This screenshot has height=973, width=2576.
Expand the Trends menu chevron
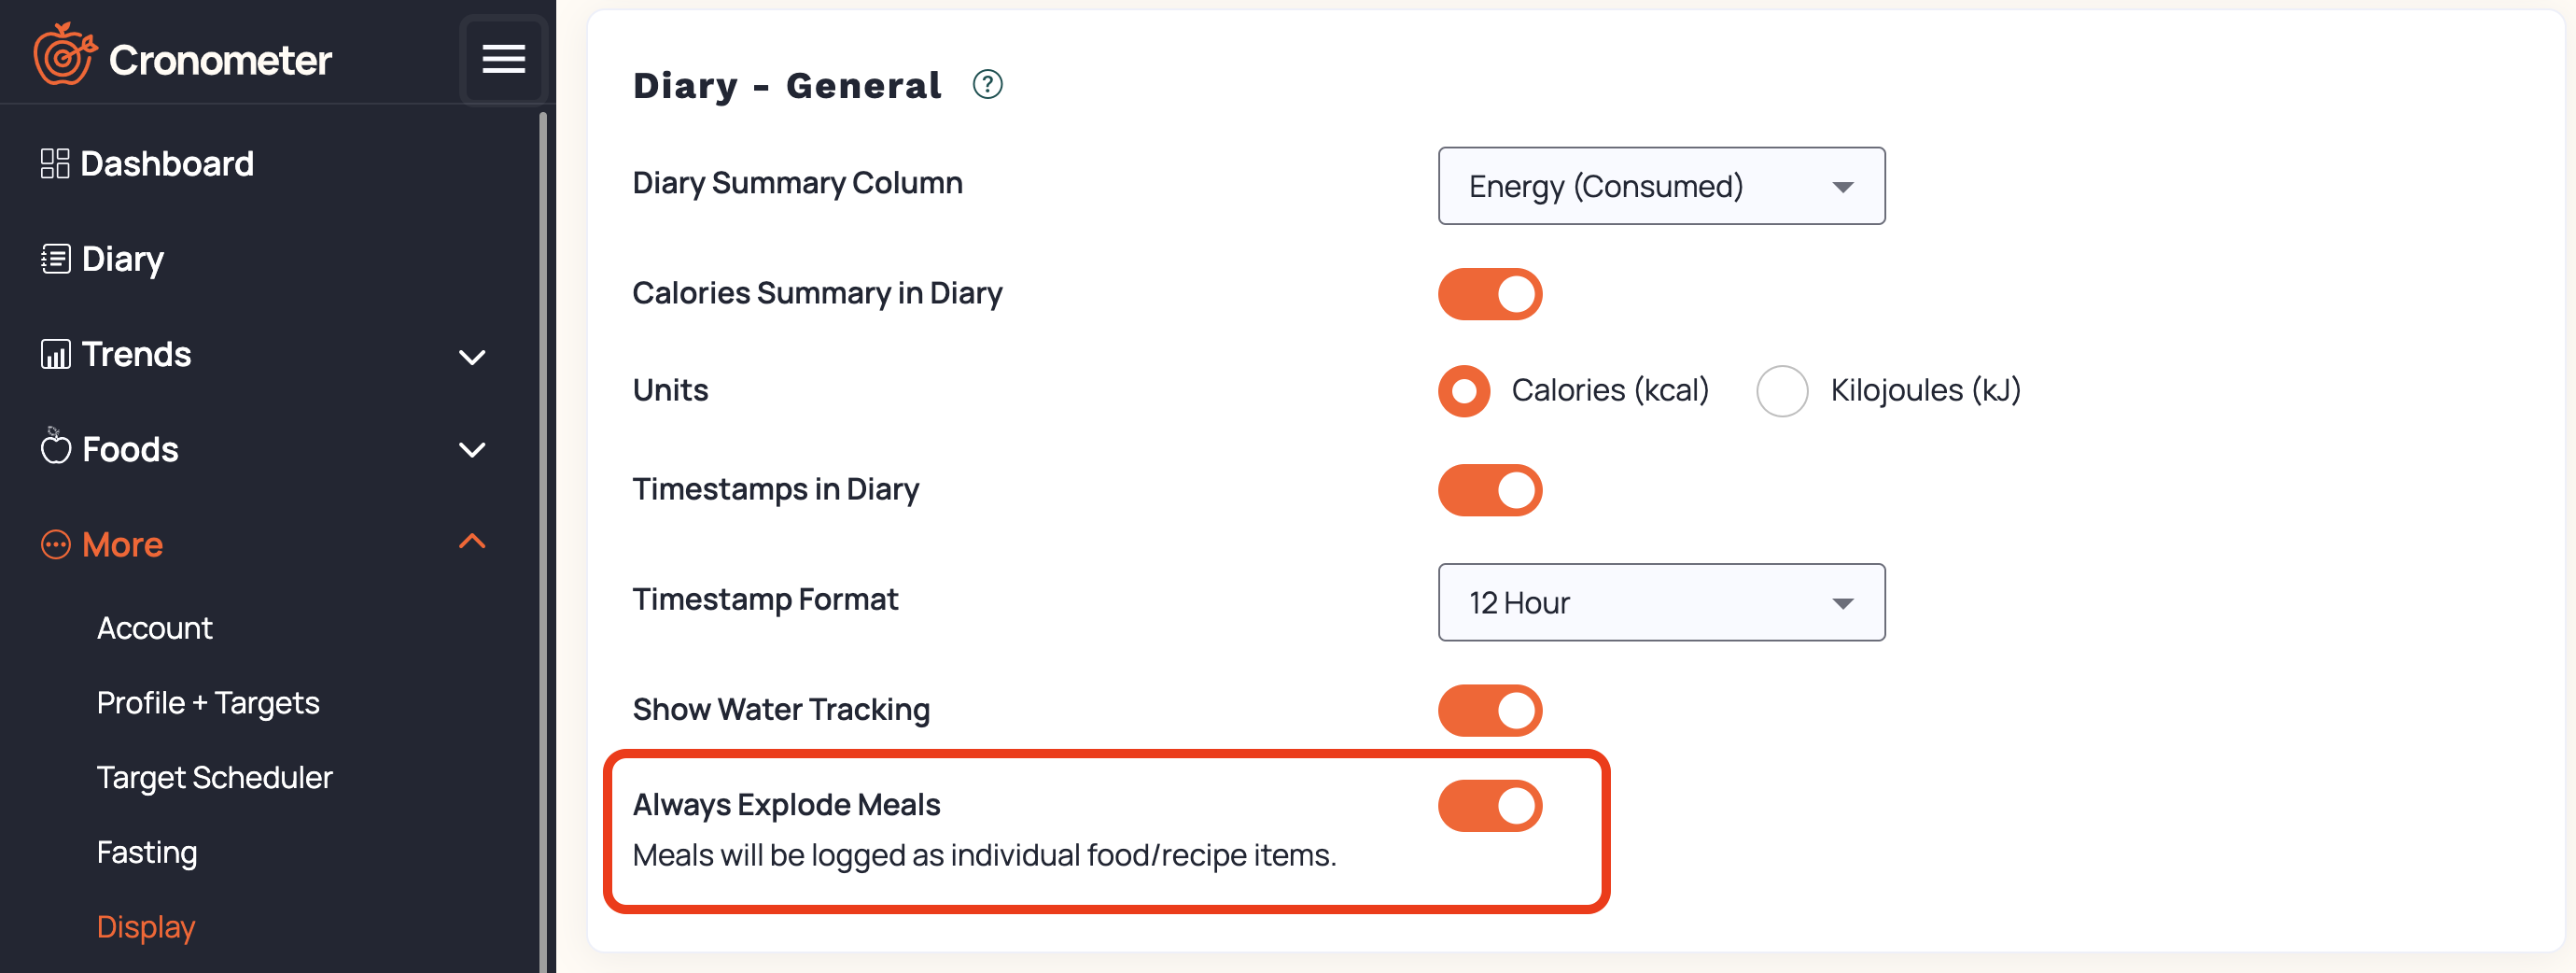tap(472, 357)
